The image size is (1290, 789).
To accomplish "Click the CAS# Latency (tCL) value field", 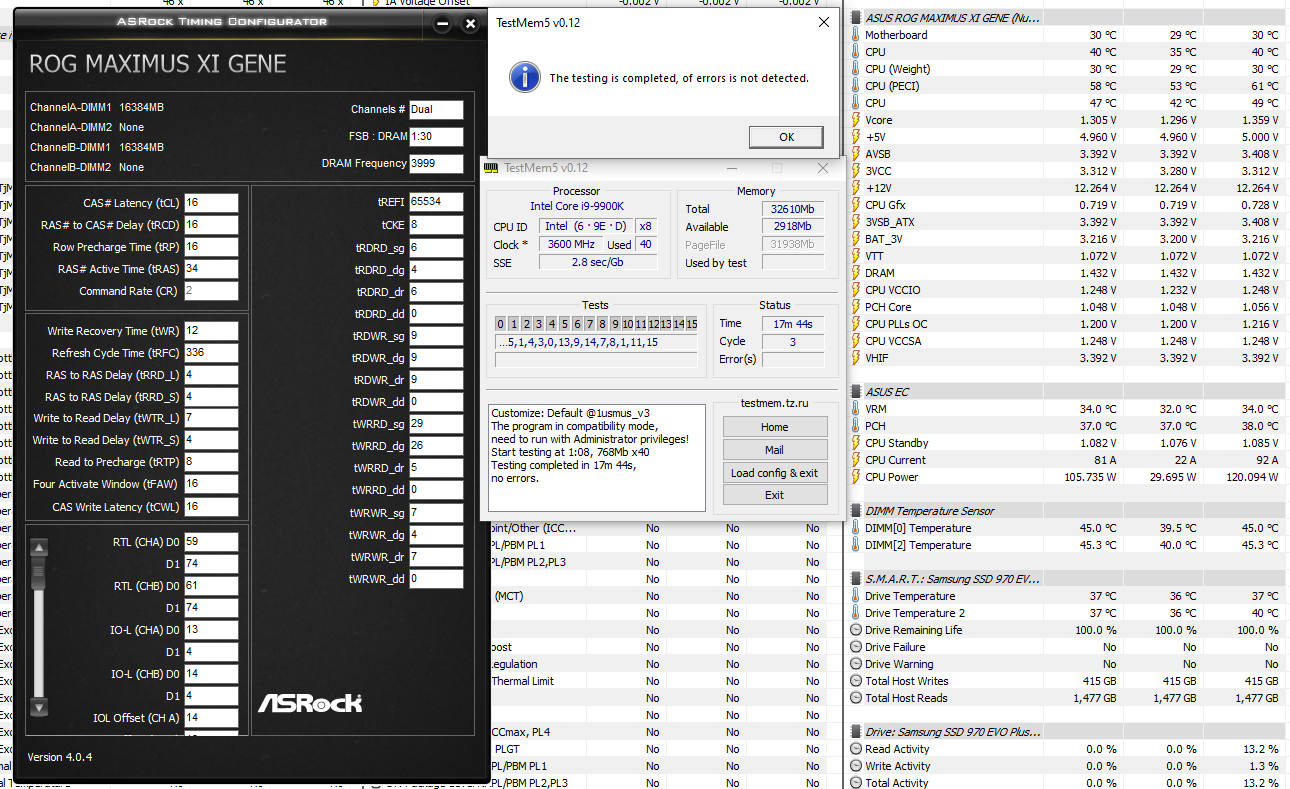I will pyautogui.click(x=211, y=203).
